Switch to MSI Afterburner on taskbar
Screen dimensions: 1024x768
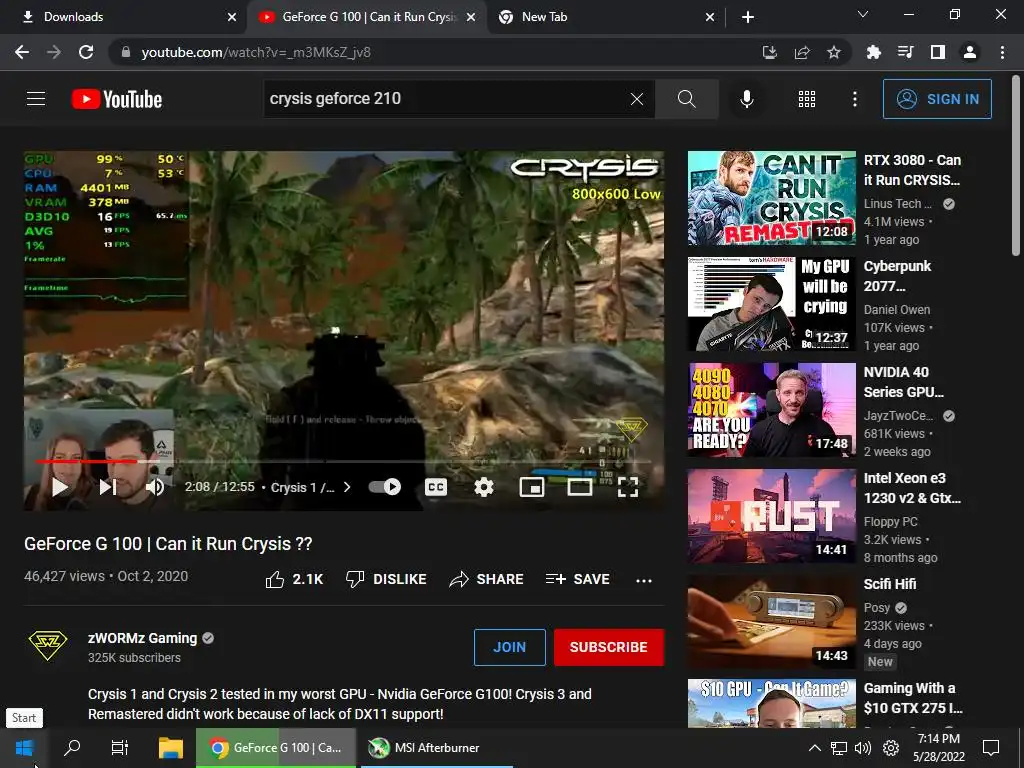pyautogui.click(x=435, y=748)
